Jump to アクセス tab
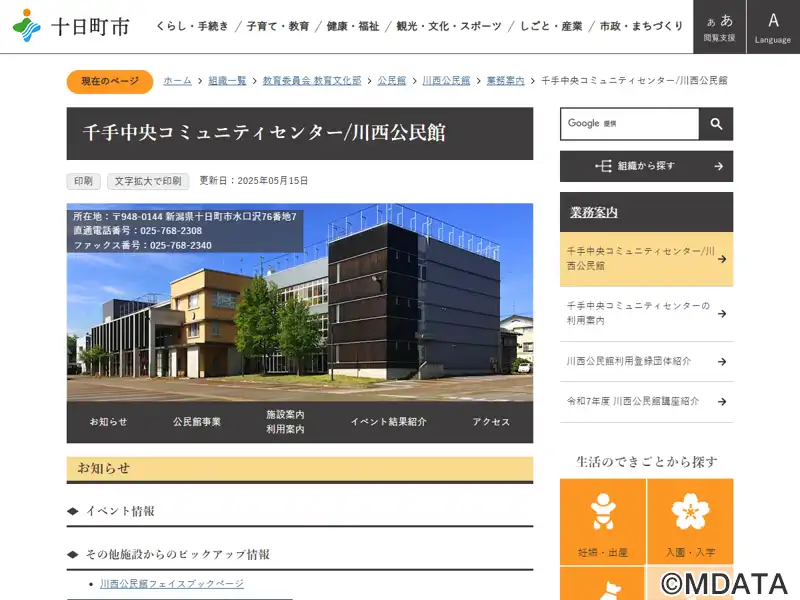 coord(491,422)
